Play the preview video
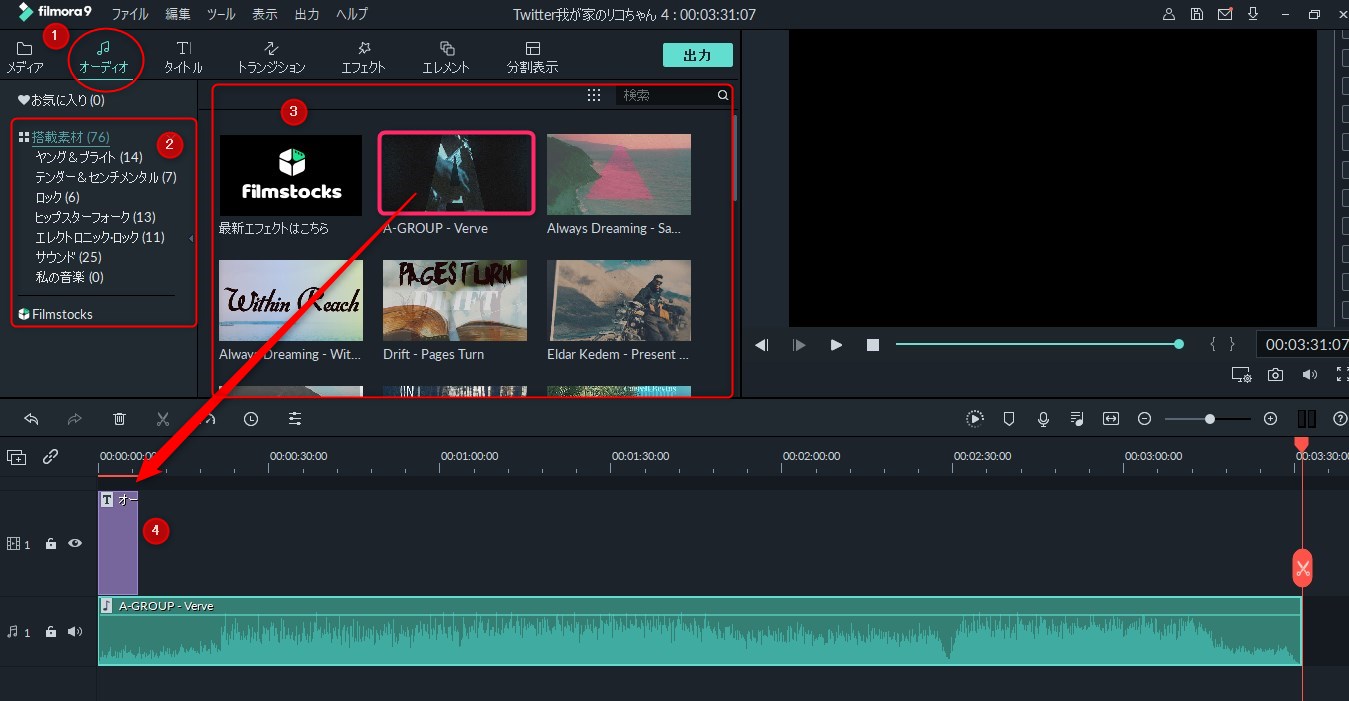This screenshot has width=1349, height=701. point(836,345)
